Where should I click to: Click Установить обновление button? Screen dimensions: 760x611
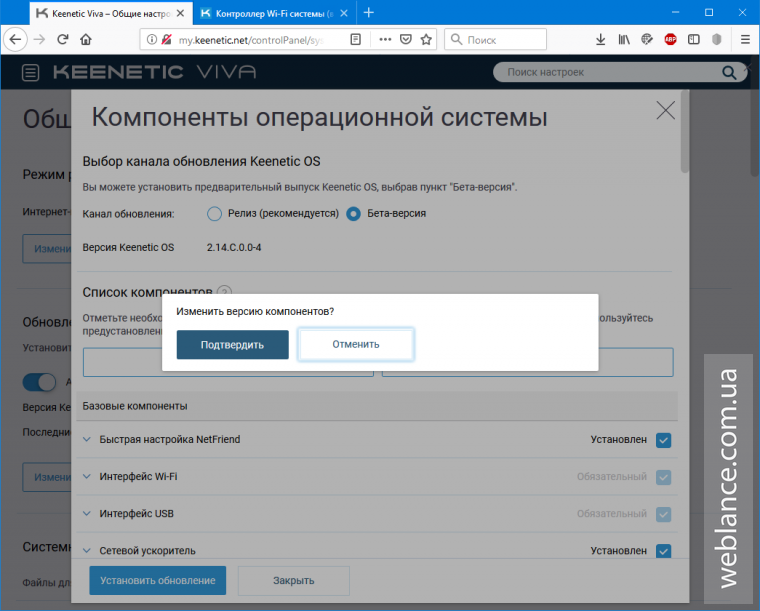[158, 580]
